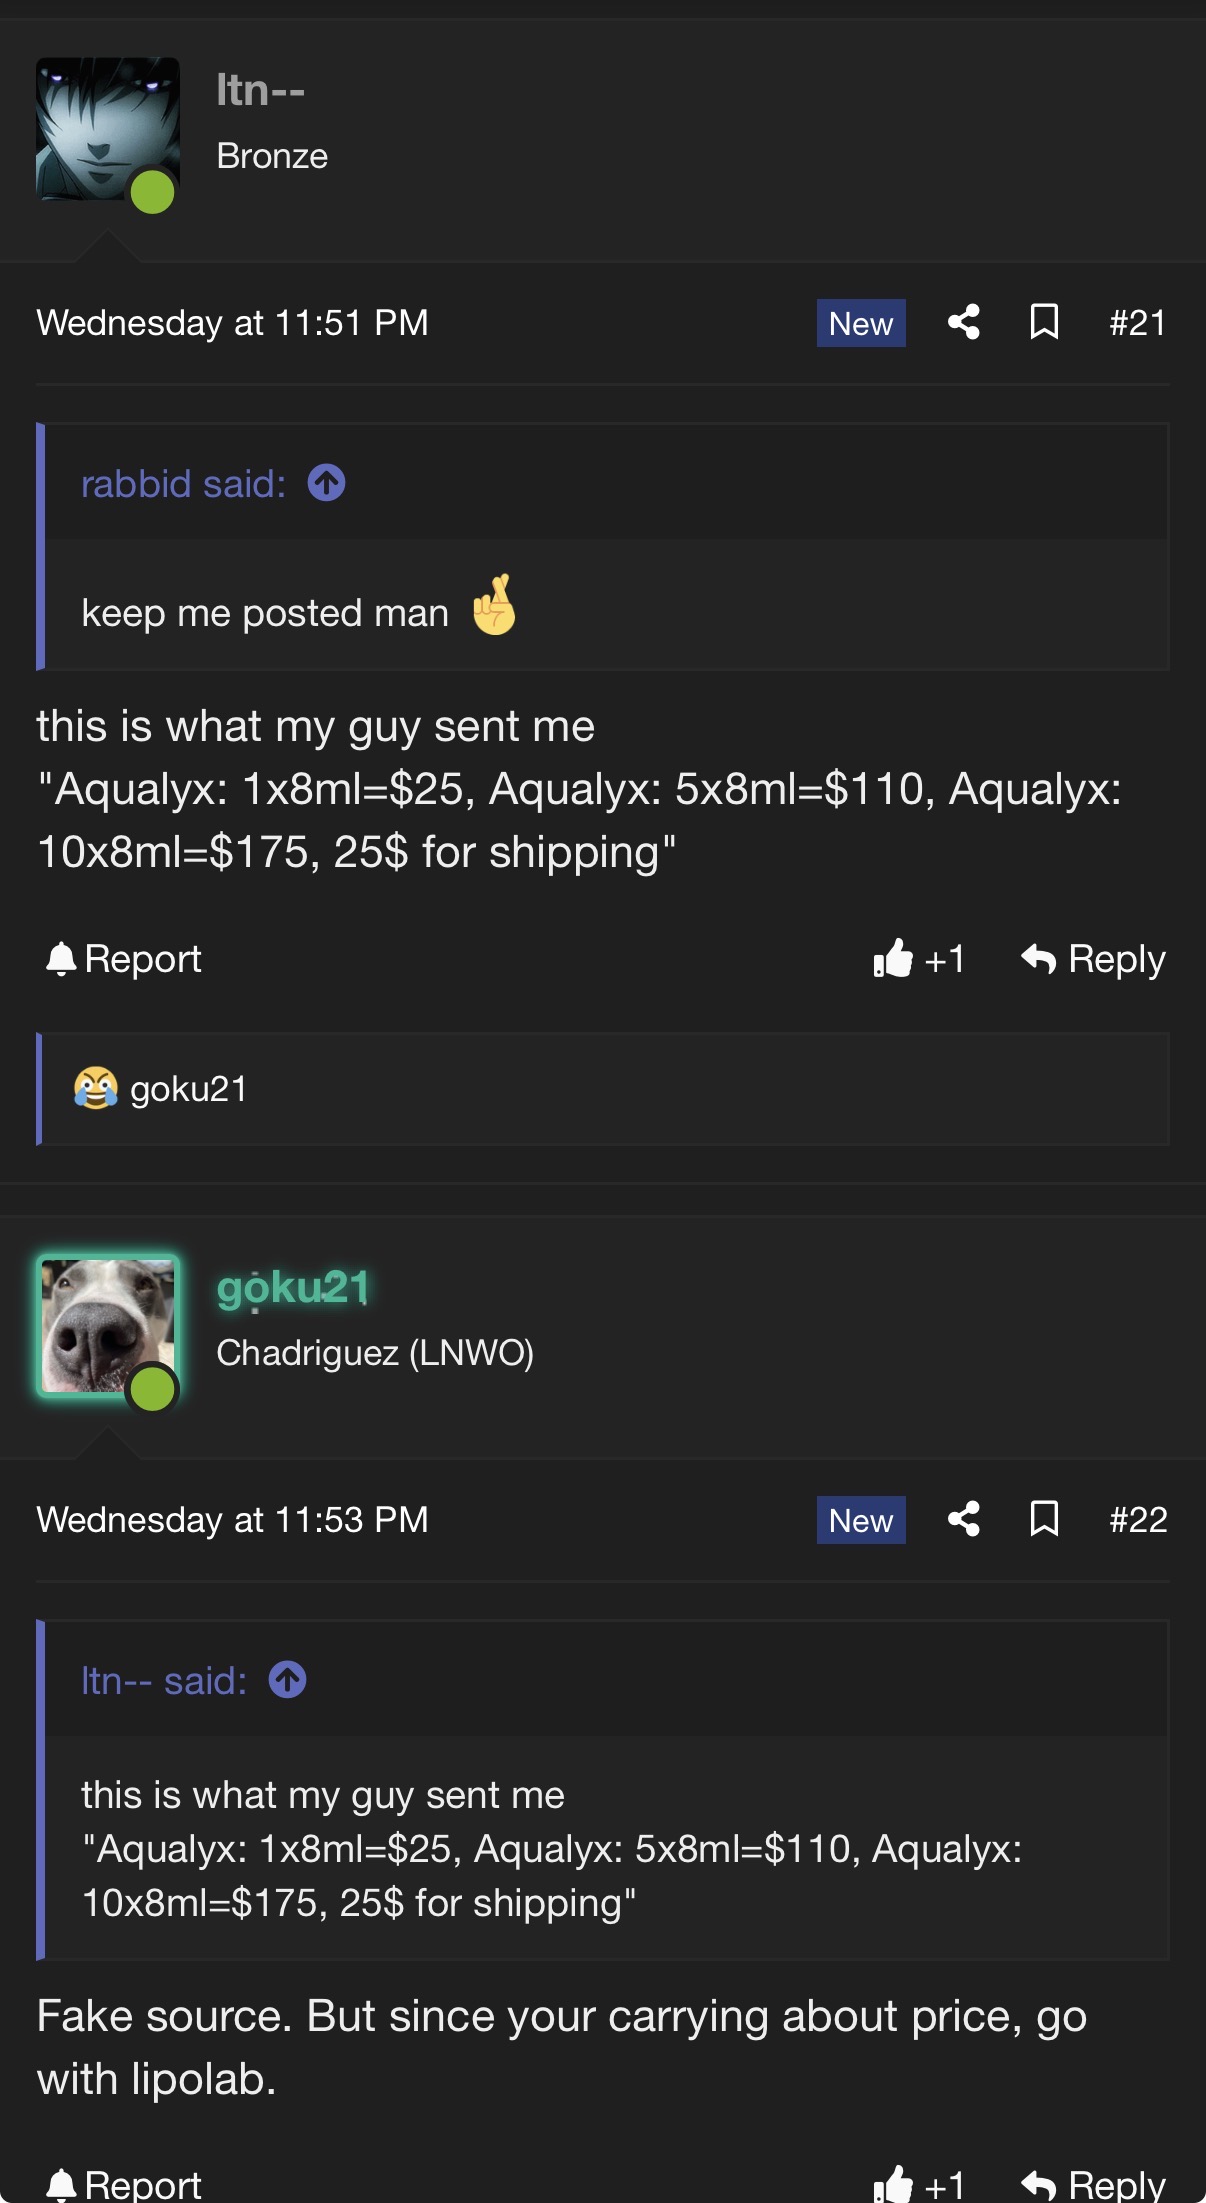Jump to ltn--'s quoted post arrow
1206x2203 pixels.
(x=288, y=1679)
